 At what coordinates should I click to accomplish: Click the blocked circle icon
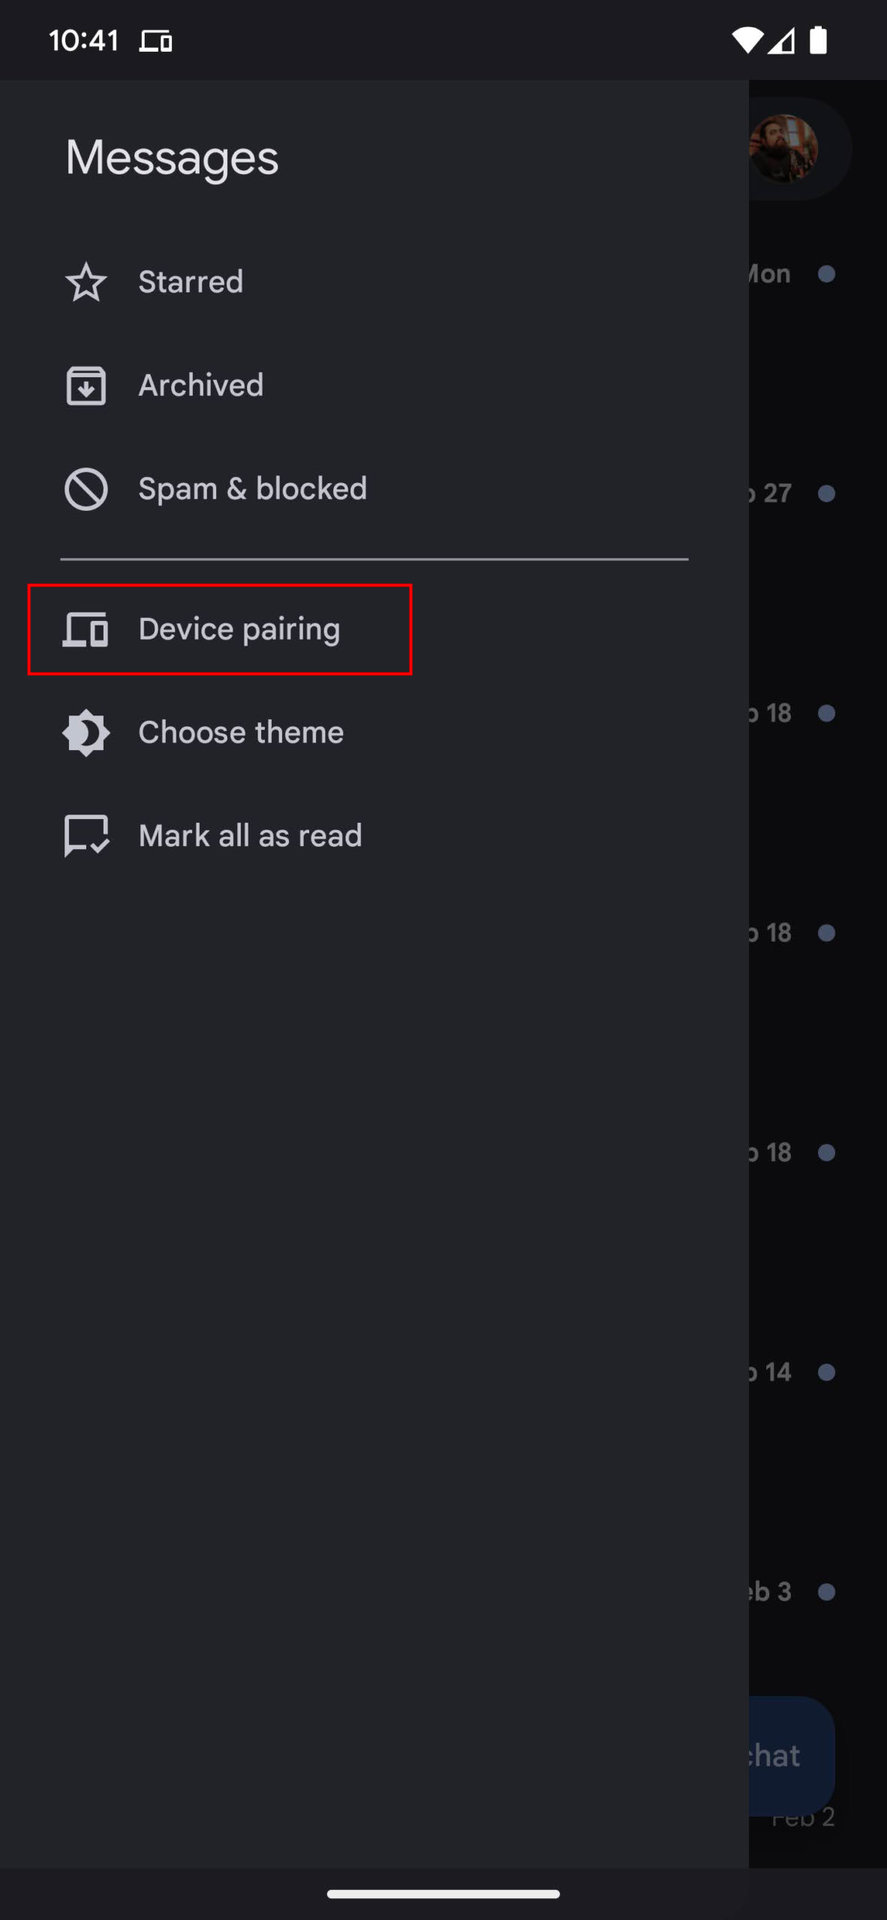[x=86, y=489]
